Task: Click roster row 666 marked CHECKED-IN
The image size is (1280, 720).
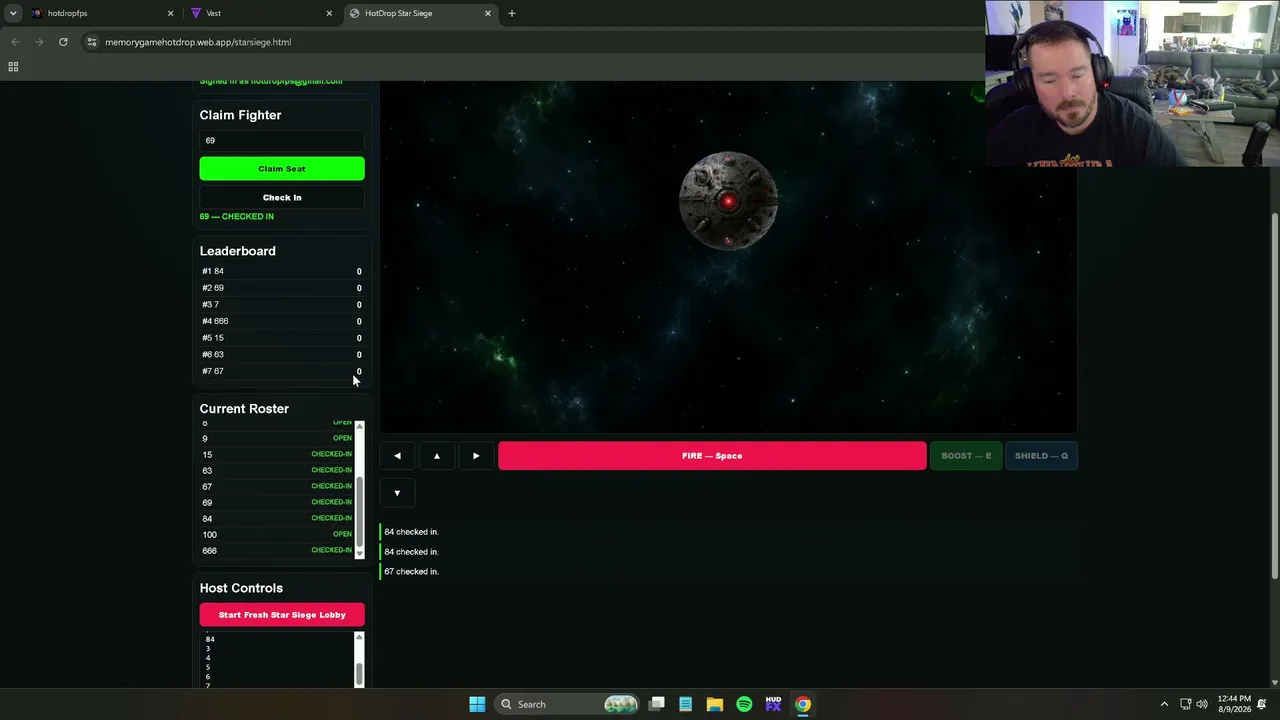Action: pyautogui.click(x=277, y=551)
